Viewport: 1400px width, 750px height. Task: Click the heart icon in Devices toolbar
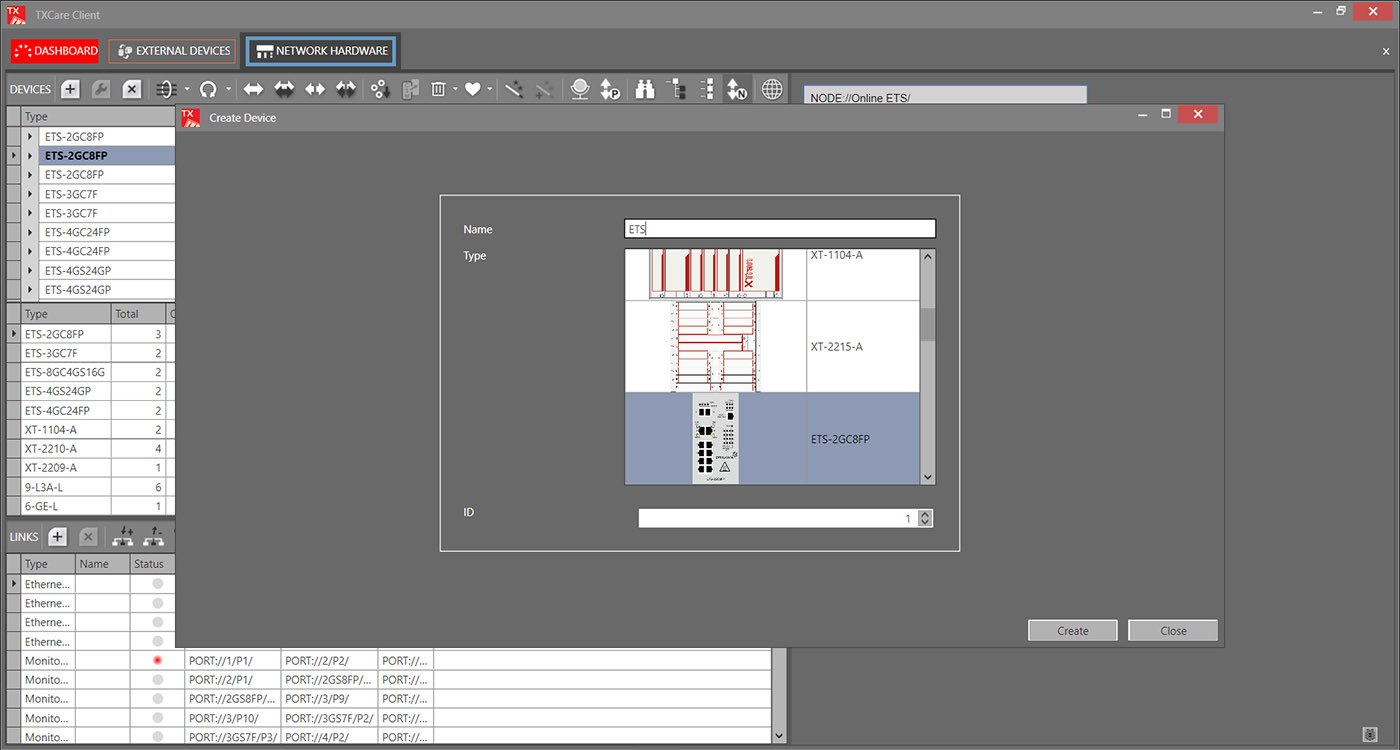click(x=474, y=89)
